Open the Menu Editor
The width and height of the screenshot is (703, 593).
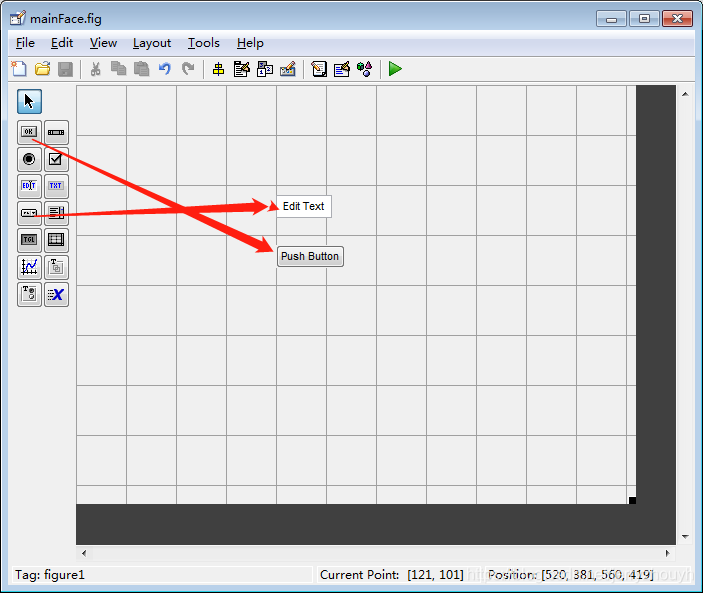coord(242,69)
